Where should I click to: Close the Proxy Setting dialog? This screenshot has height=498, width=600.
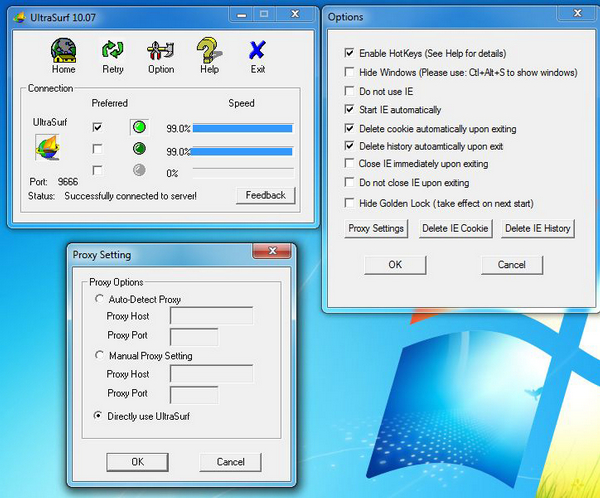[272, 251]
